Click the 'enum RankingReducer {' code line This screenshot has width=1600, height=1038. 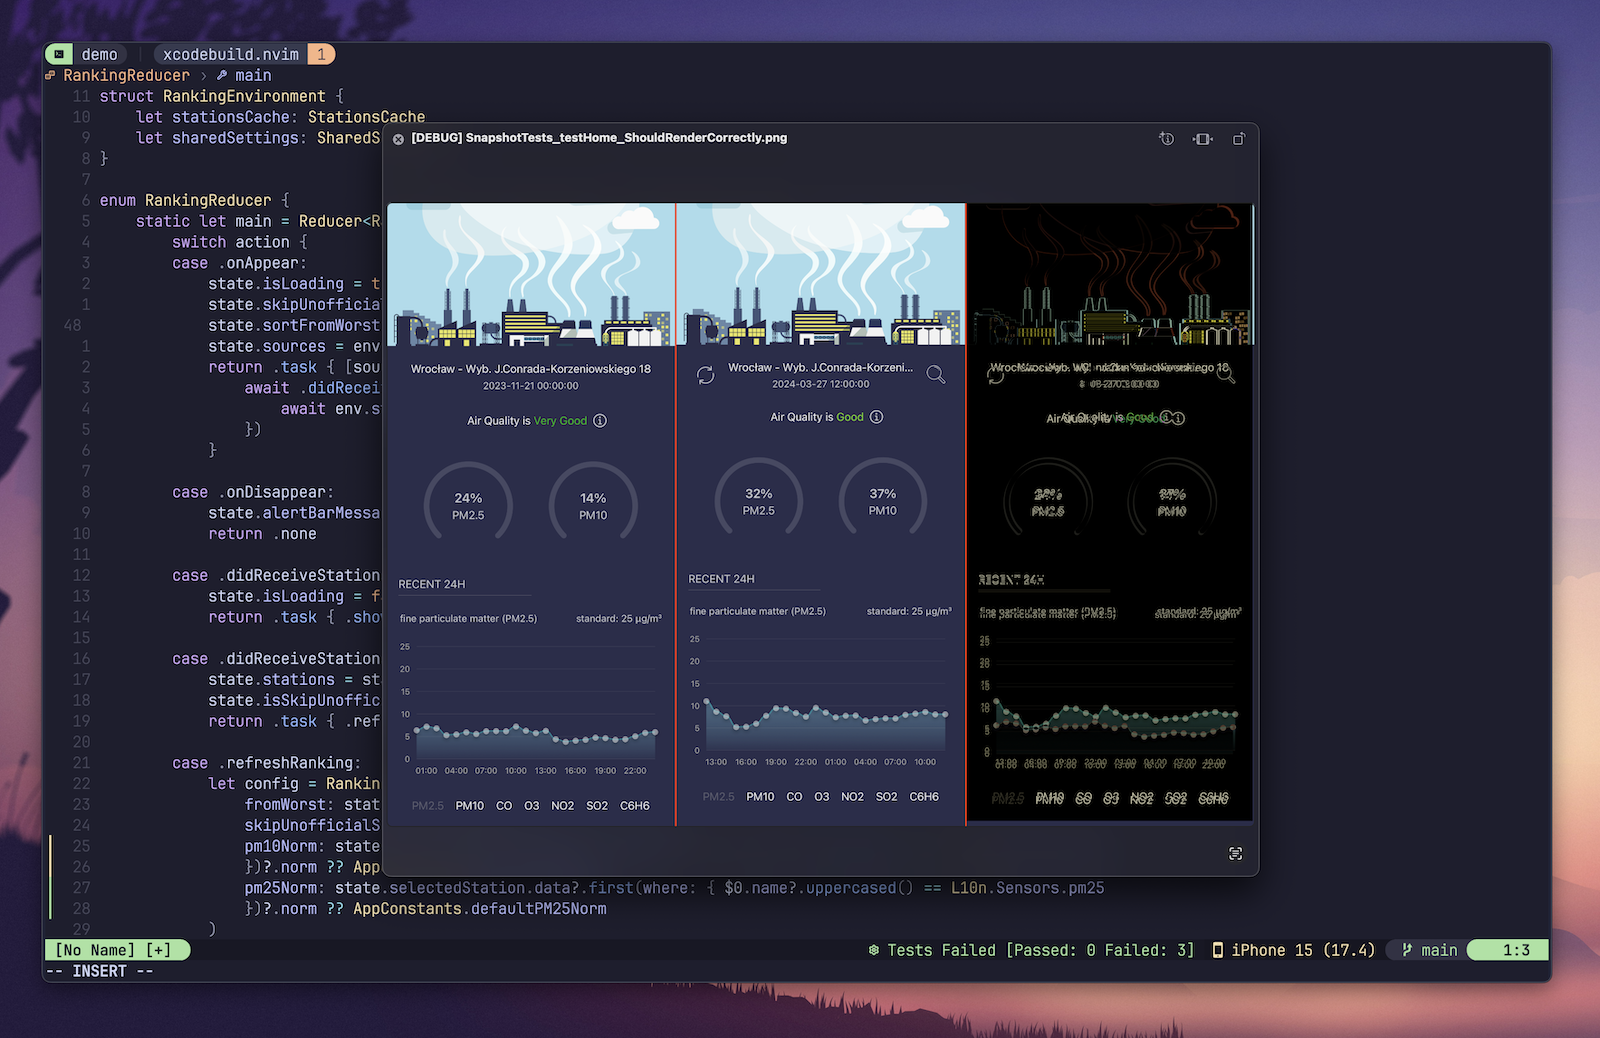point(194,200)
